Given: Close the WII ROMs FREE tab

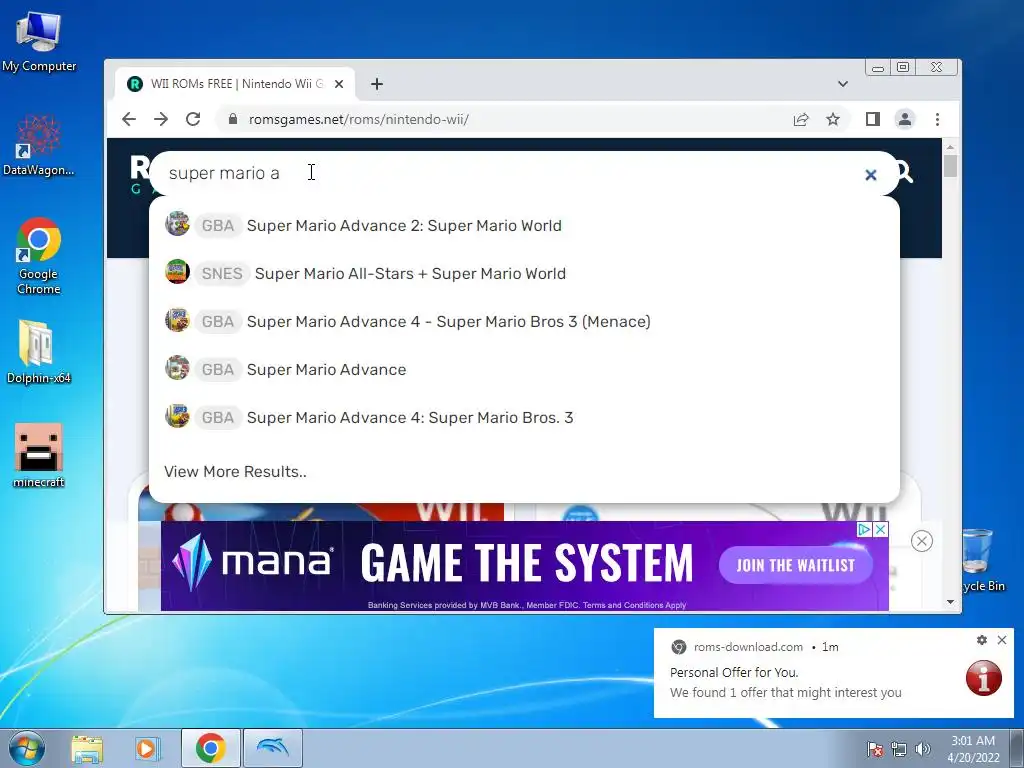Looking at the screenshot, I should (x=339, y=84).
